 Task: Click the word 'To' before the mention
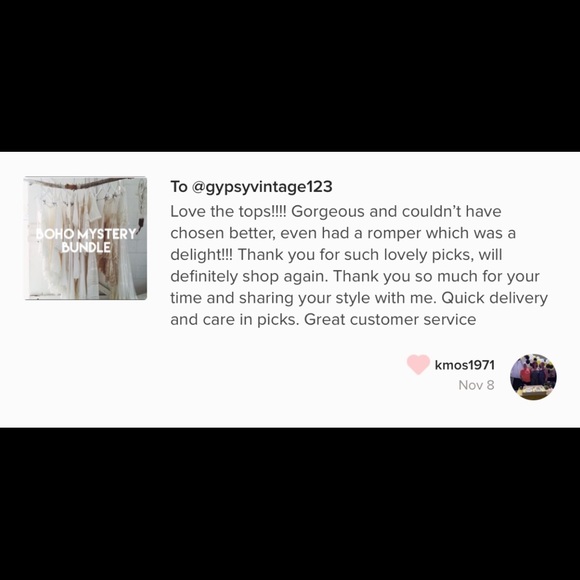pos(179,186)
